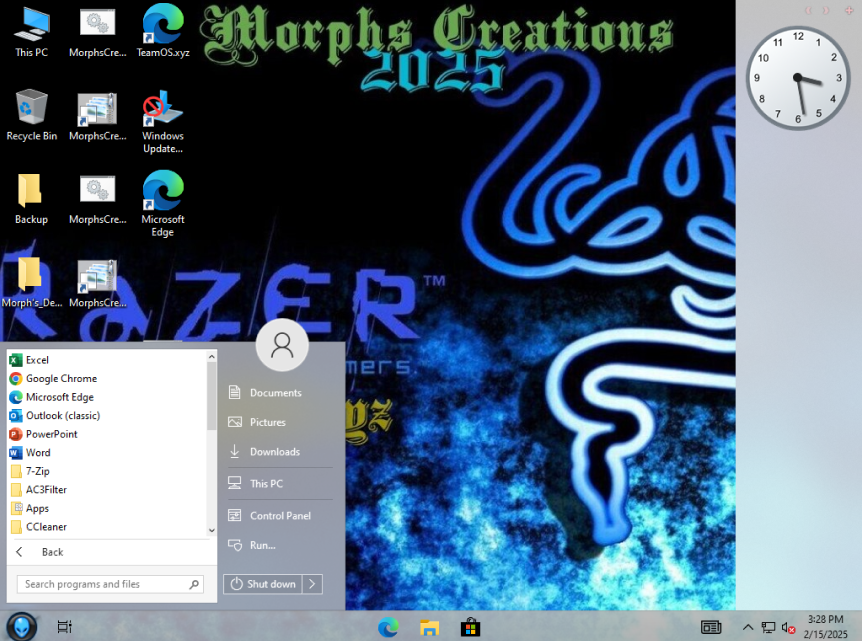Viewport: 862px width, 641px height.
Task: Launch Word from Start menu
Action: tap(107, 452)
